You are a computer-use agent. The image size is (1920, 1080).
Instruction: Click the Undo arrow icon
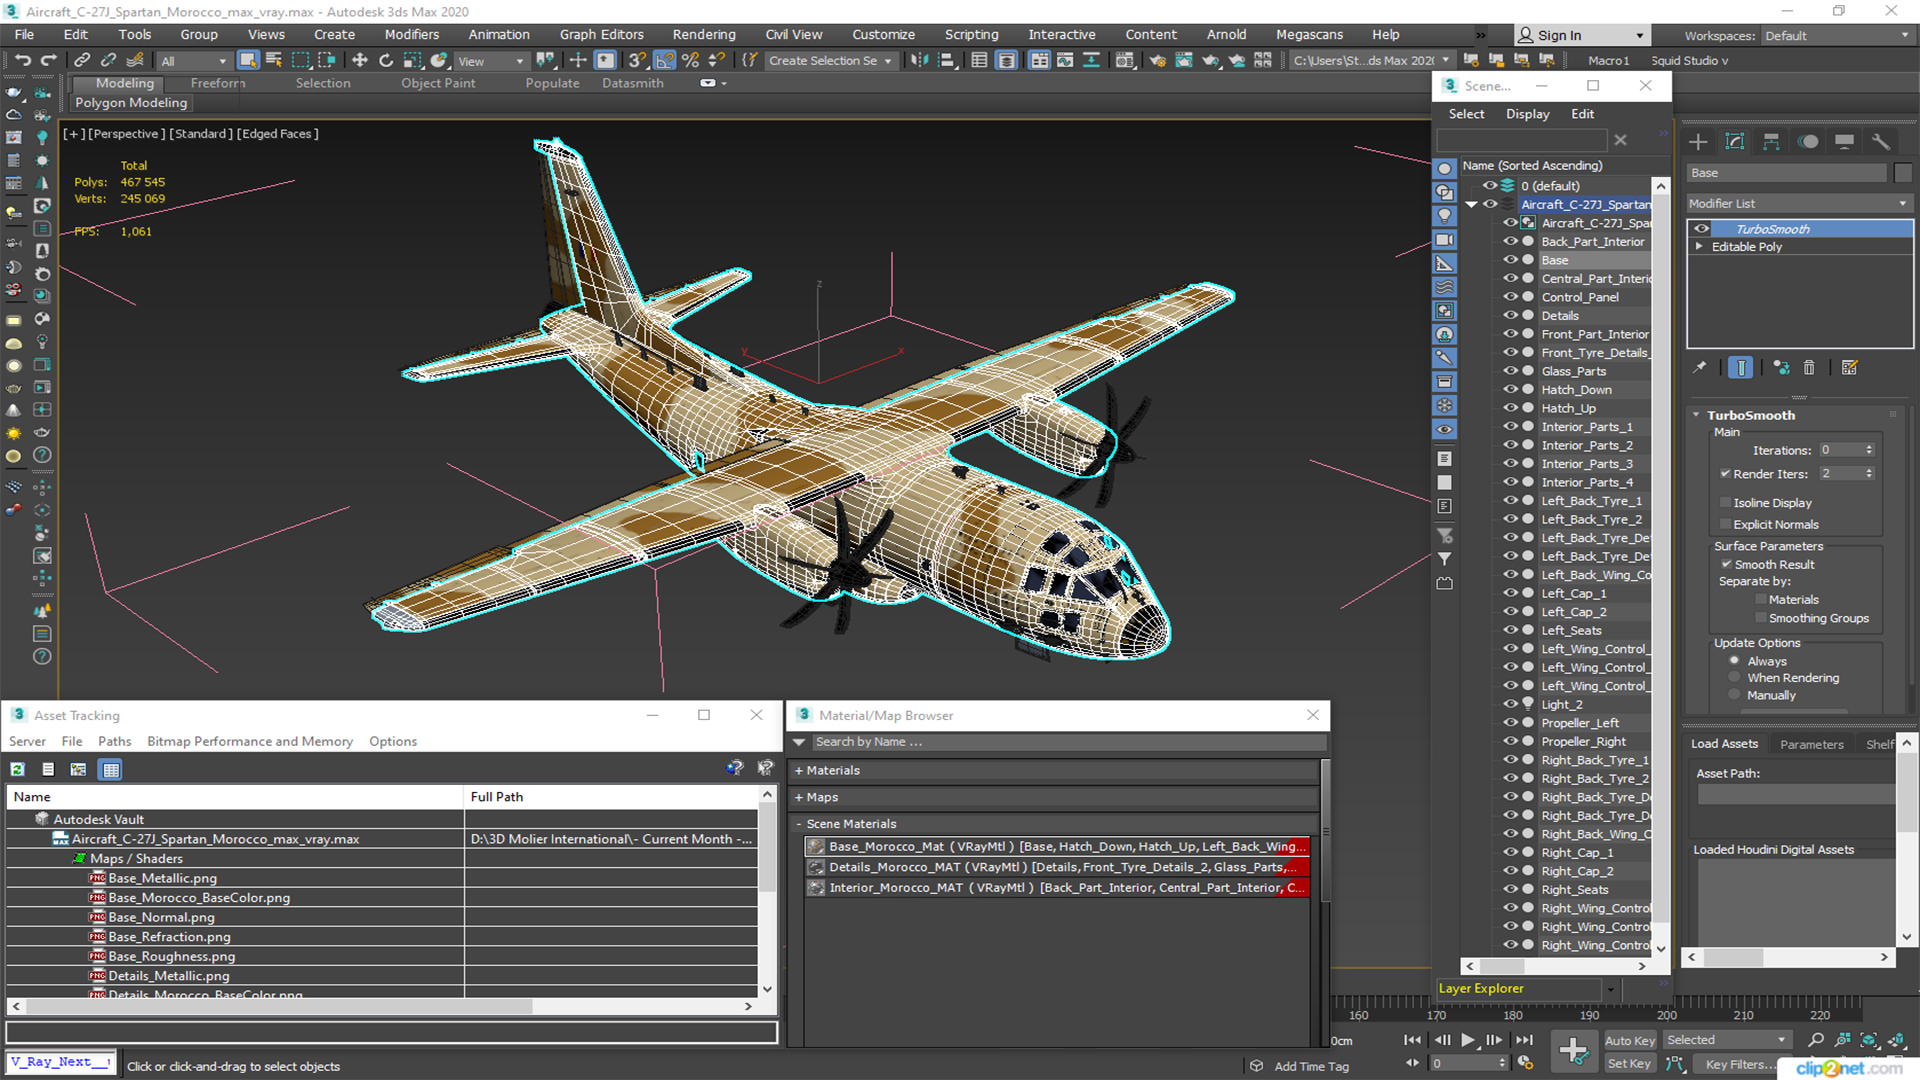pos(22,60)
